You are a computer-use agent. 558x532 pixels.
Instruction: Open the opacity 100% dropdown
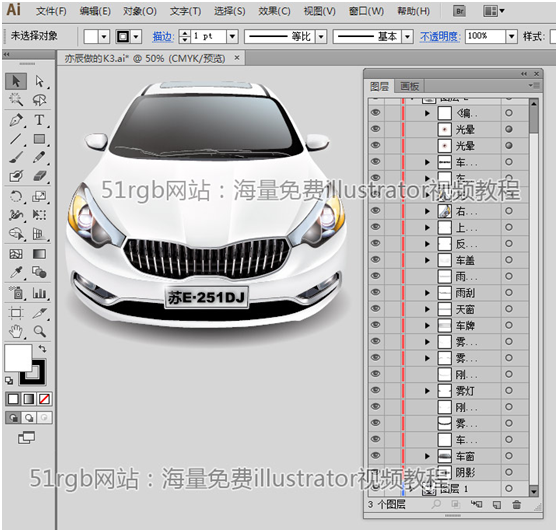(511, 36)
